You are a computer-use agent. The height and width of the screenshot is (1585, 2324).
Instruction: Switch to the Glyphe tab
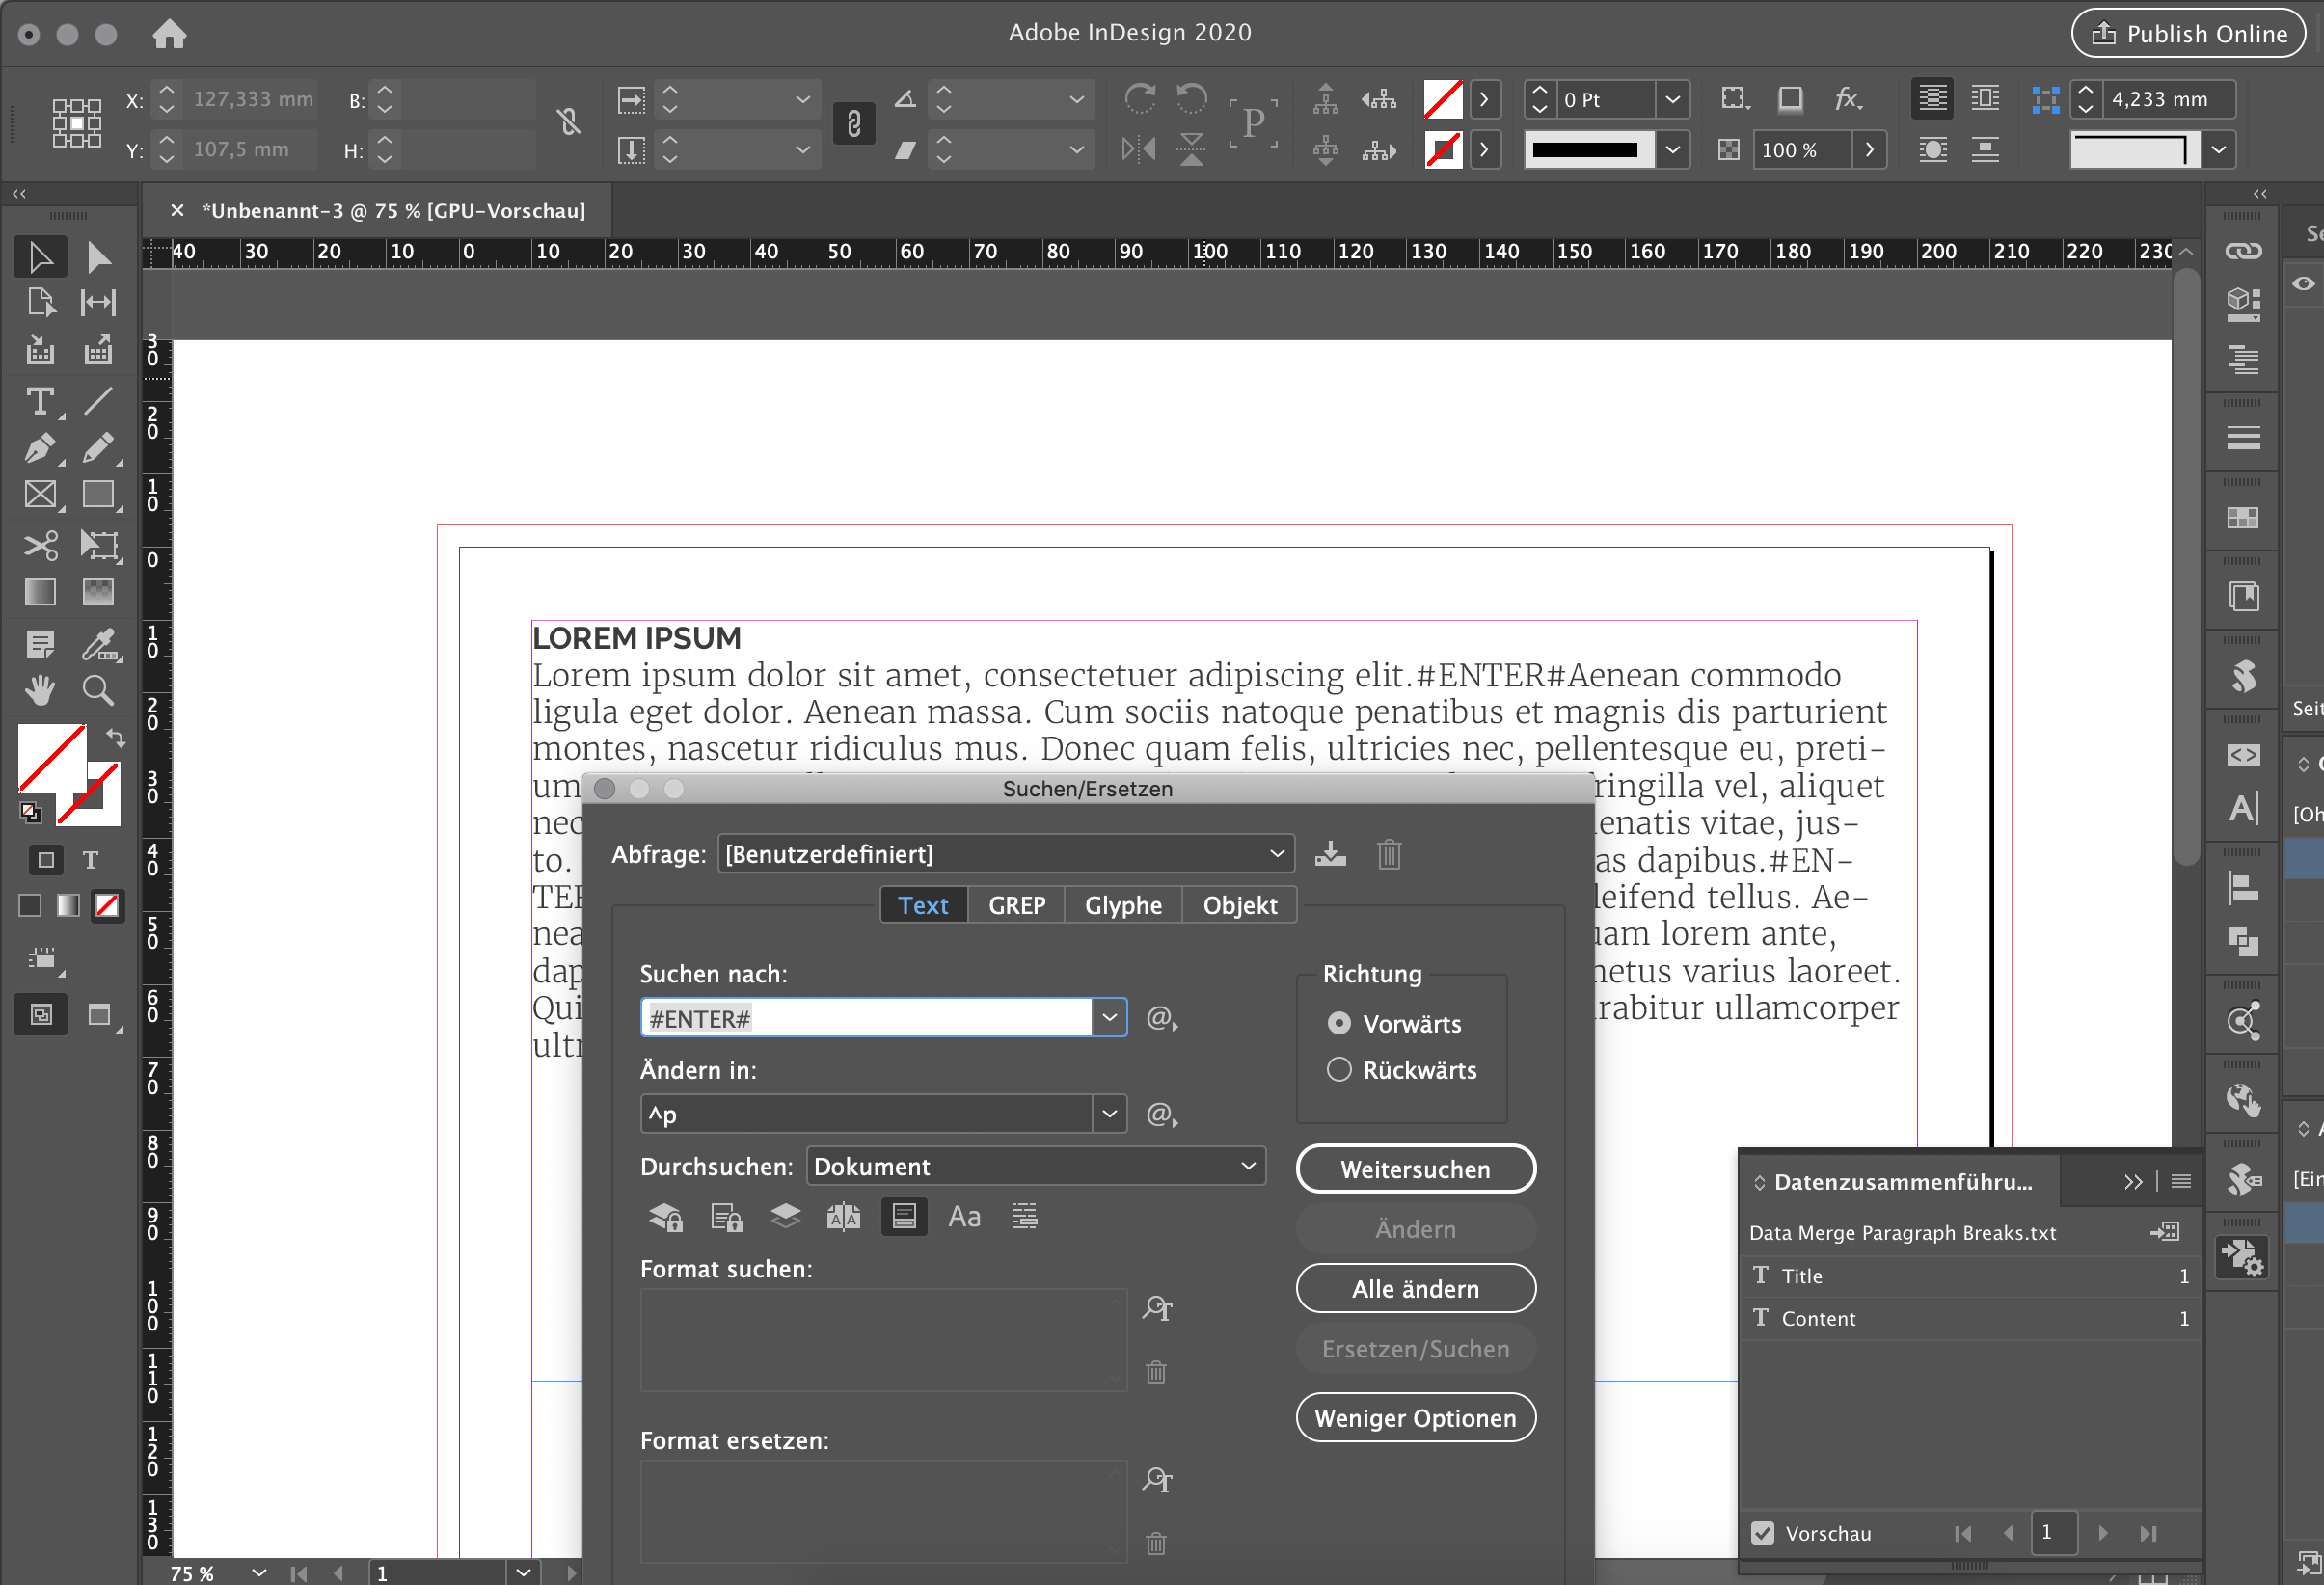1123,905
